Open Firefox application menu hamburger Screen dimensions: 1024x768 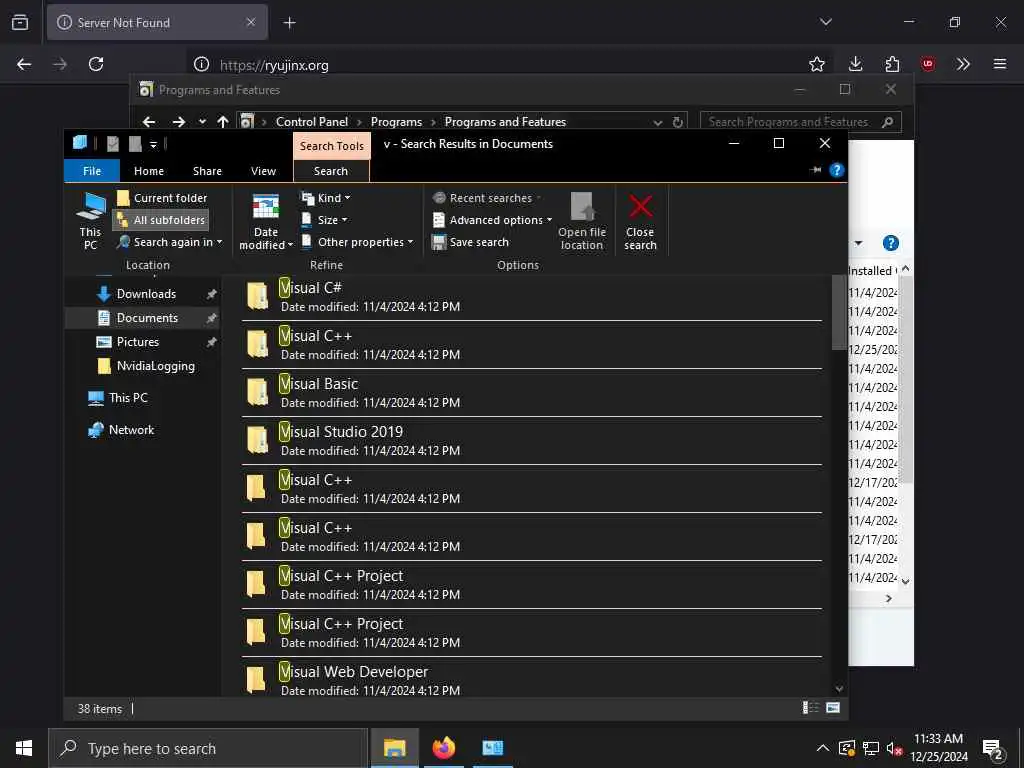(1000, 64)
